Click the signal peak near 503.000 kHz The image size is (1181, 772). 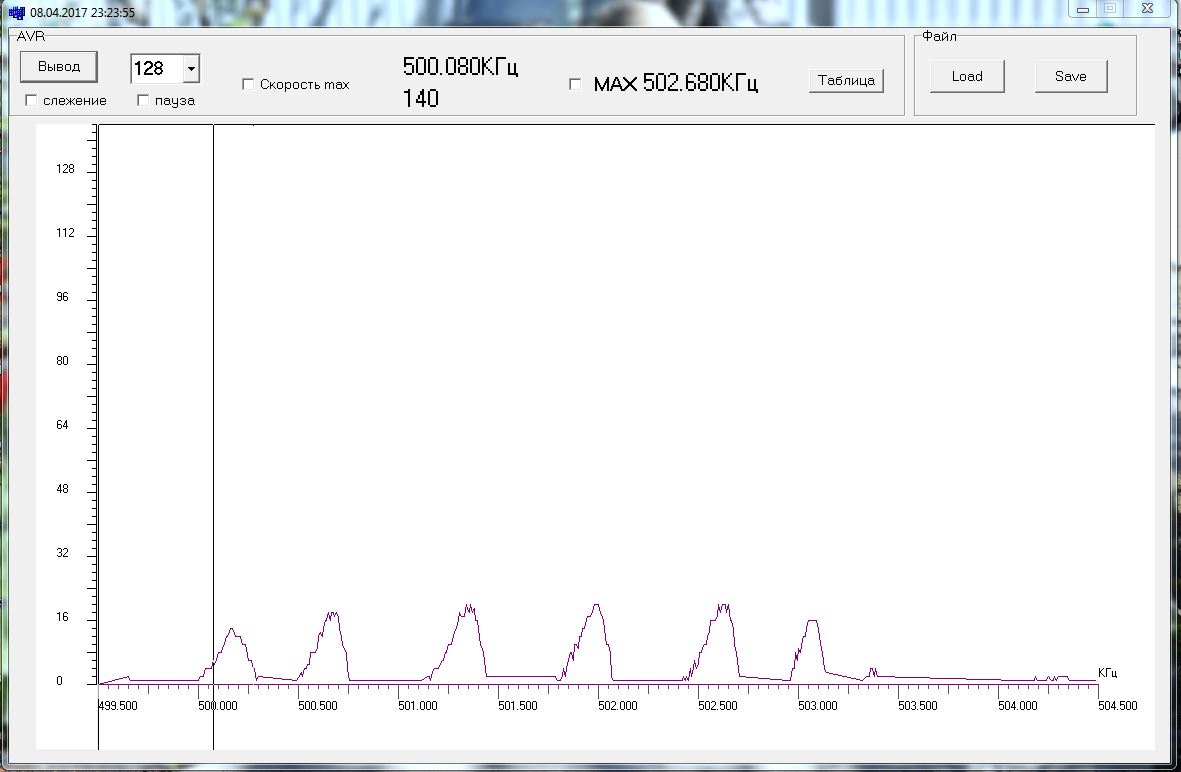(812, 622)
